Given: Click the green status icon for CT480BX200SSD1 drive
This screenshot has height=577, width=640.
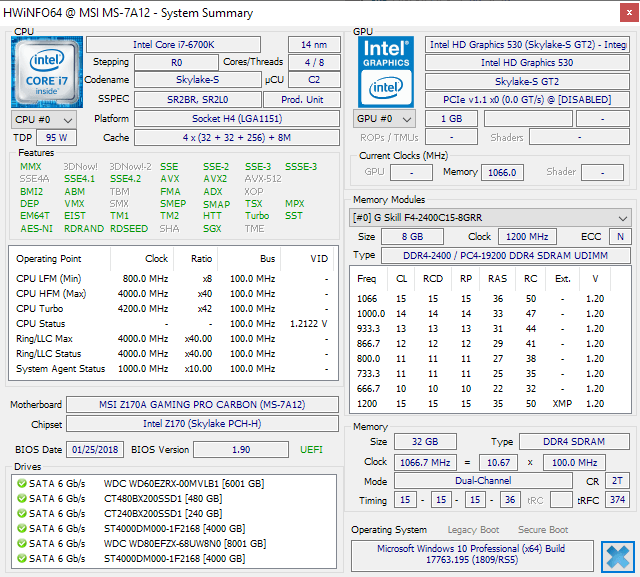Looking at the screenshot, I should (22, 499).
